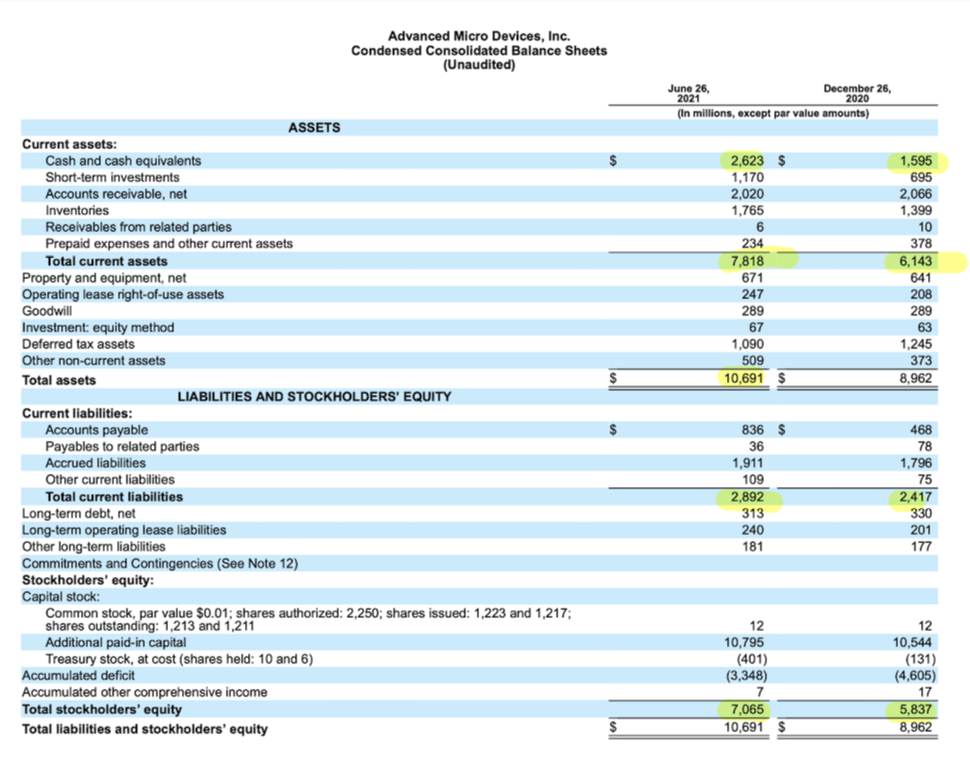The height and width of the screenshot is (758, 970).
Task: Select "Commitments and Contingencies (See Note 12)"
Action: point(160,564)
